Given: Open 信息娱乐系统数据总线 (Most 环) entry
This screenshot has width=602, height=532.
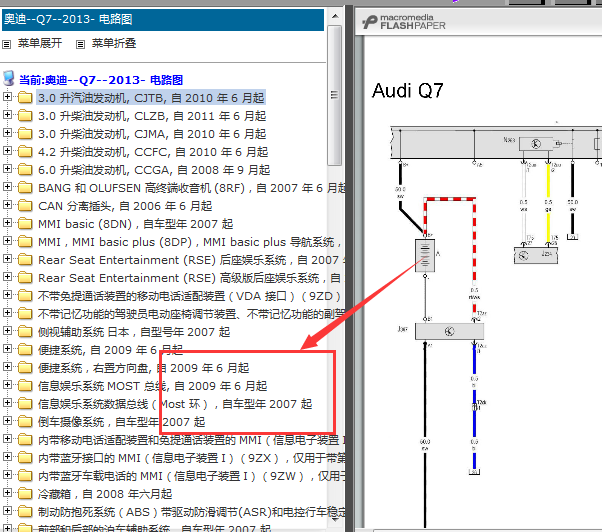Looking at the screenshot, I should click(x=175, y=404).
